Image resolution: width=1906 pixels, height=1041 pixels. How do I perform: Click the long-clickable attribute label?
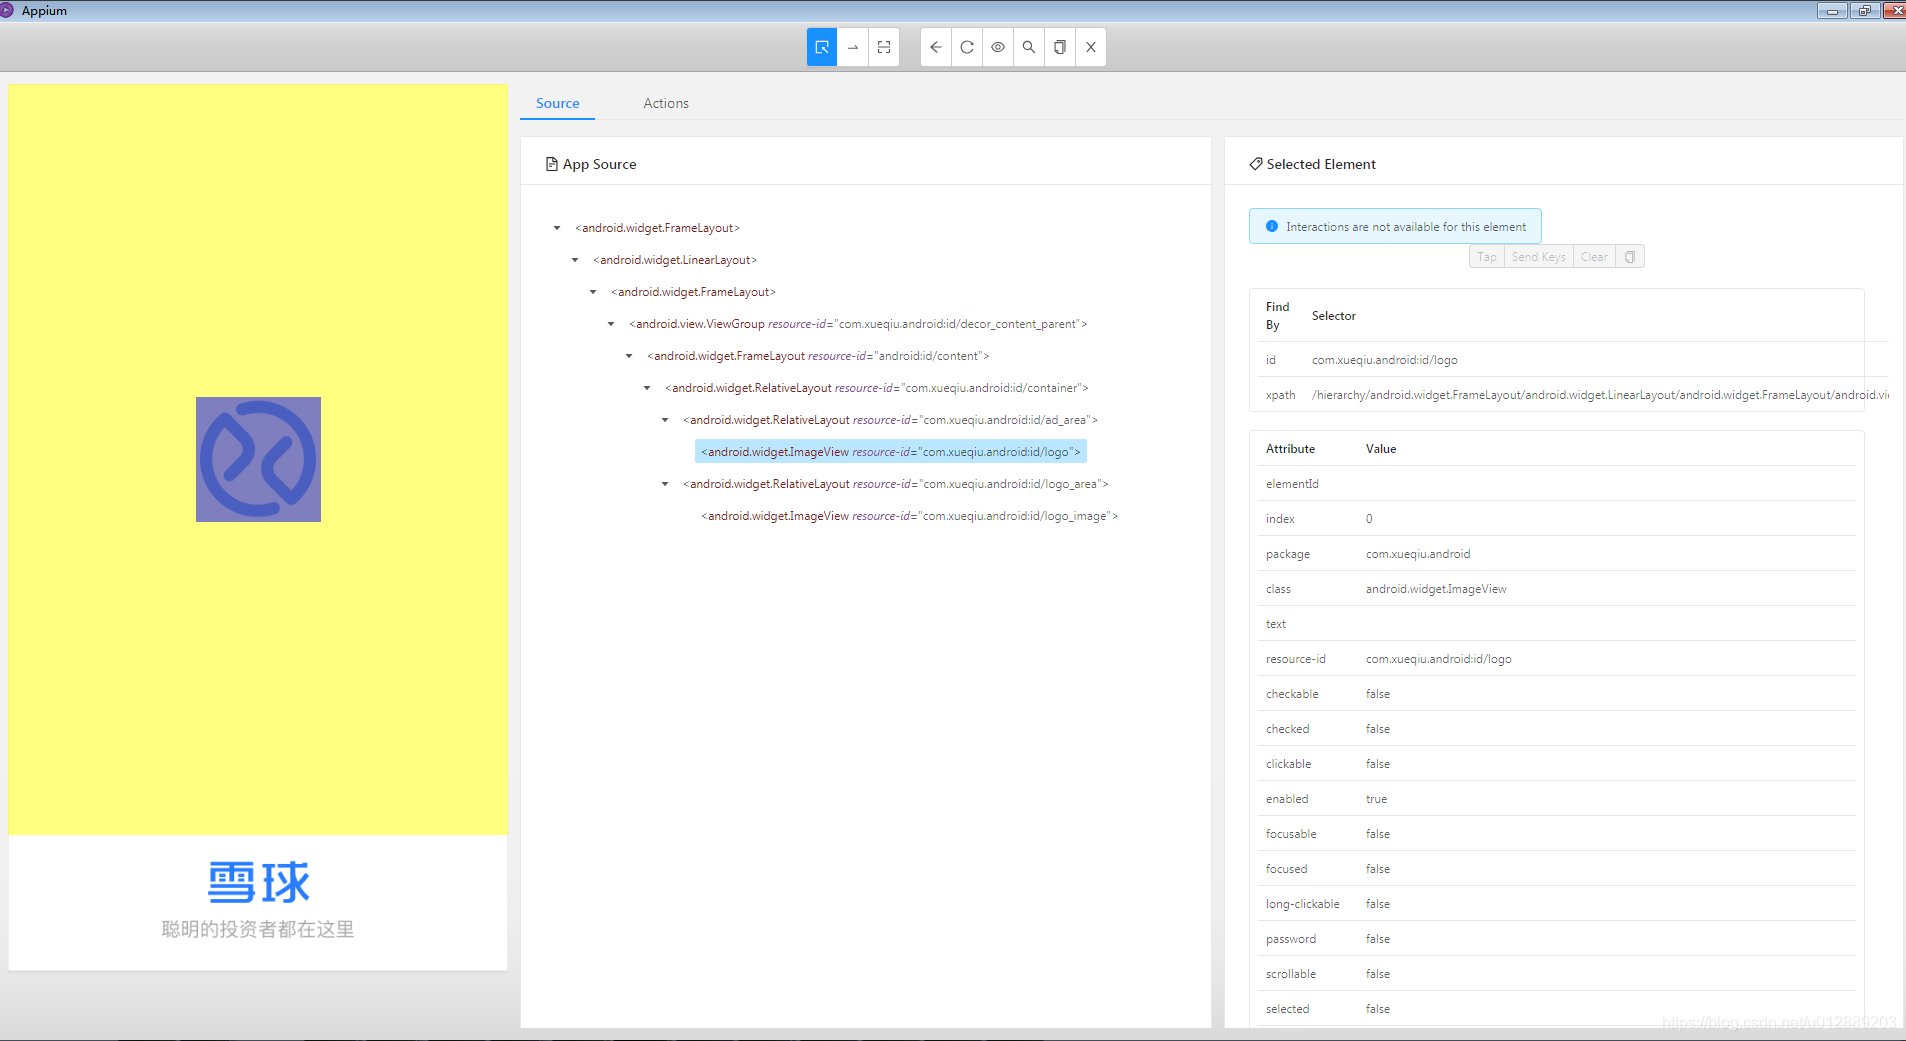[1302, 904]
